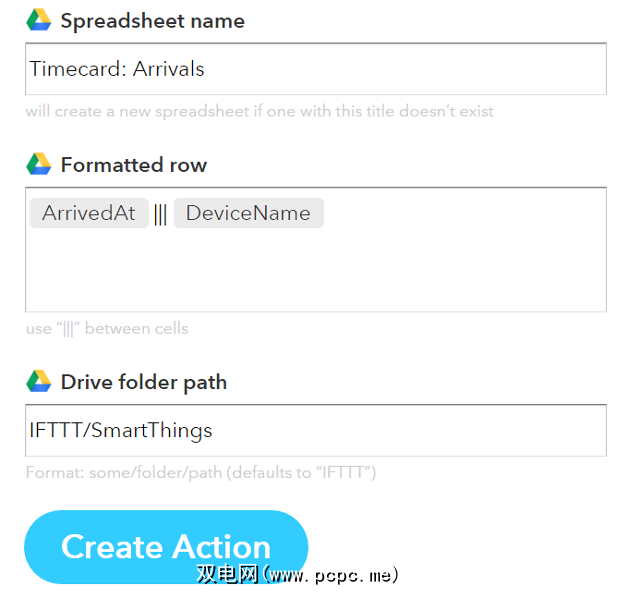The width and height of the screenshot is (640, 598).
Task: Click the "Spreadsheet name" heading label
Action: (152, 21)
